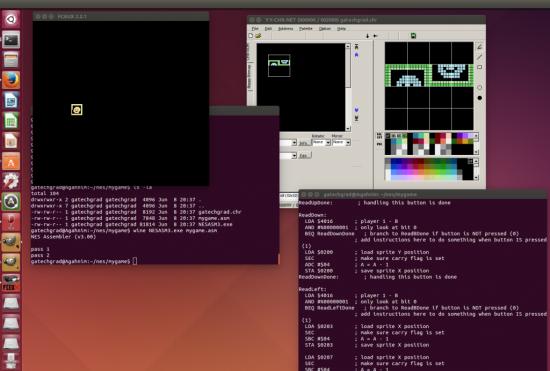This screenshot has width=550, height=371.
Task: Click gatechgrad.chr in the terminal listing
Action: pos(220,212)
